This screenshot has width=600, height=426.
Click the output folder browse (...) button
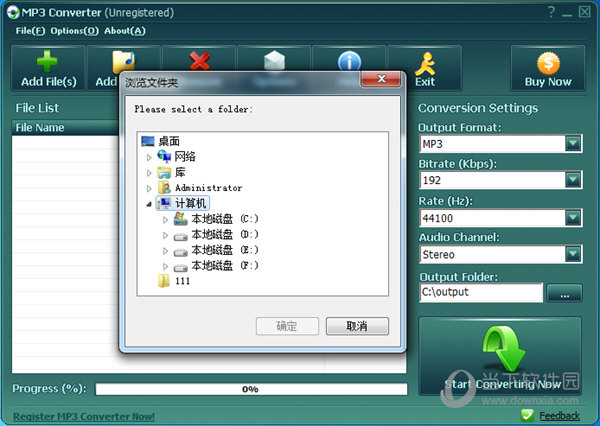pyautogui.click(x=564, y=293)
